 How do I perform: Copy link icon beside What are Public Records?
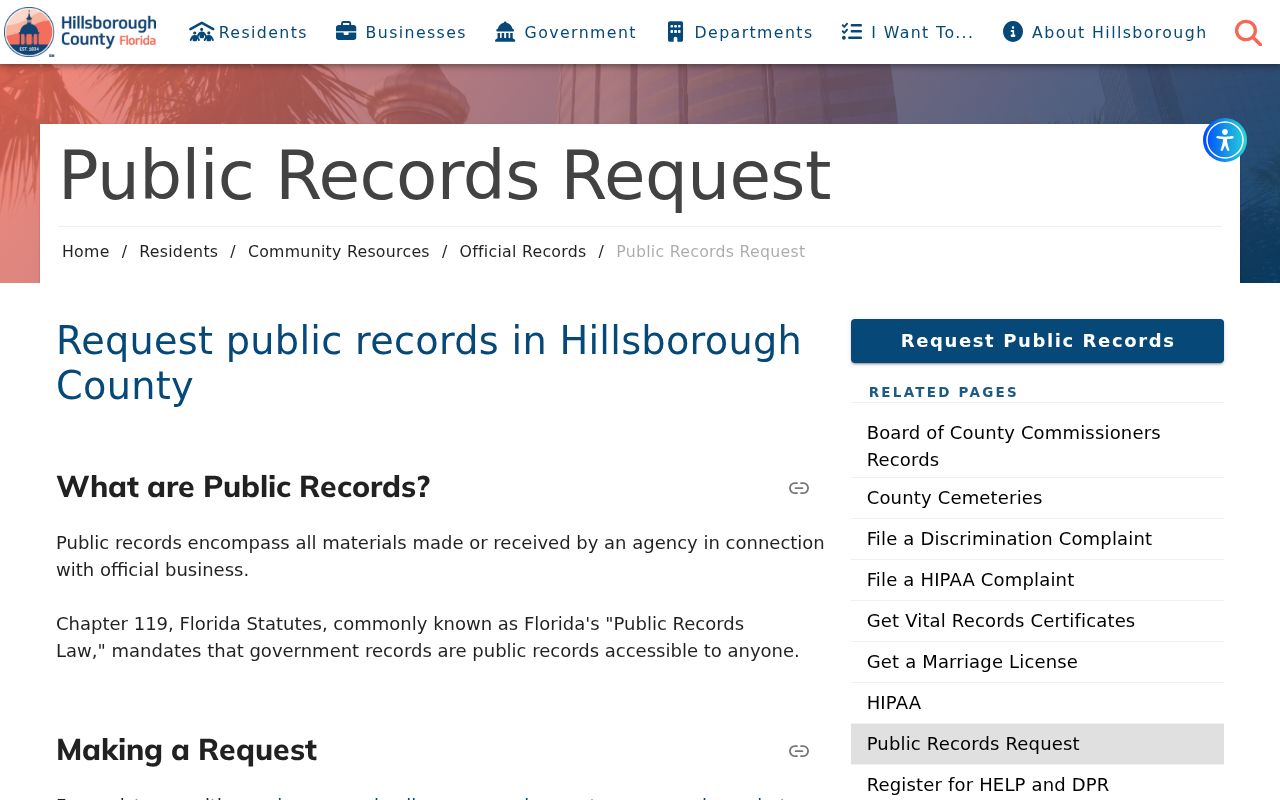click(799, 488)
